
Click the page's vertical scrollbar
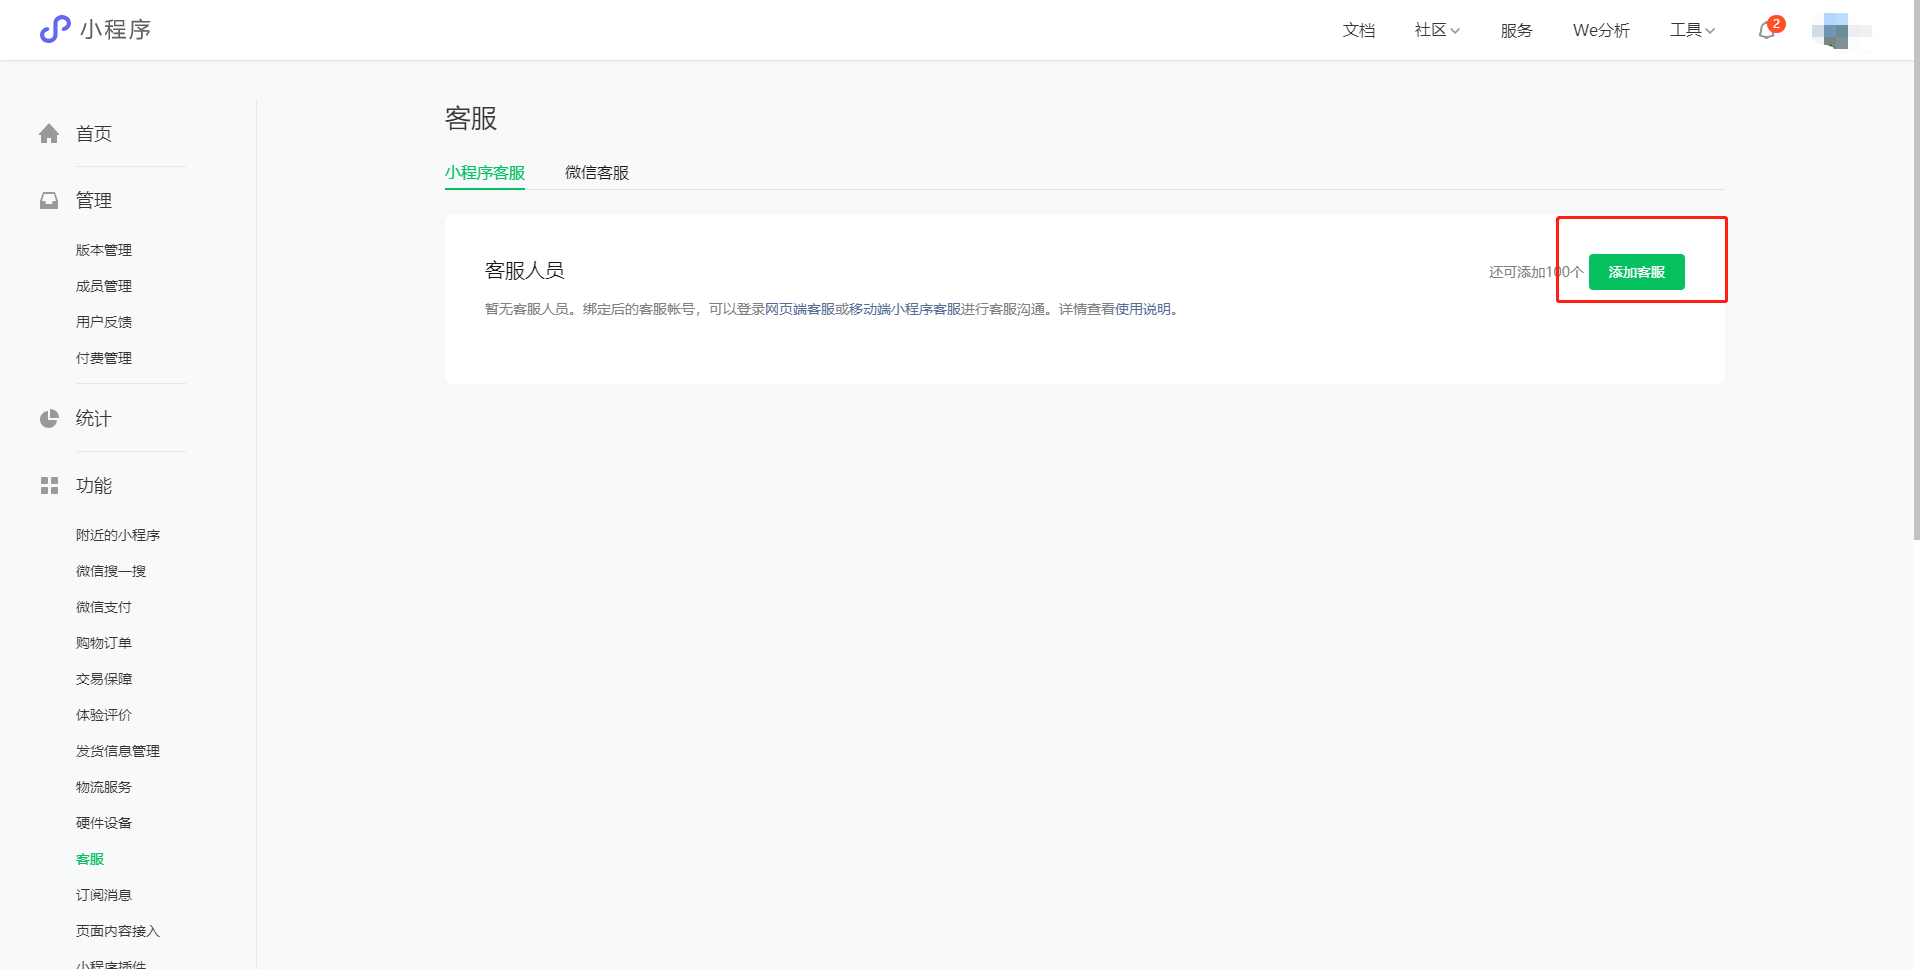(1915, 300)
